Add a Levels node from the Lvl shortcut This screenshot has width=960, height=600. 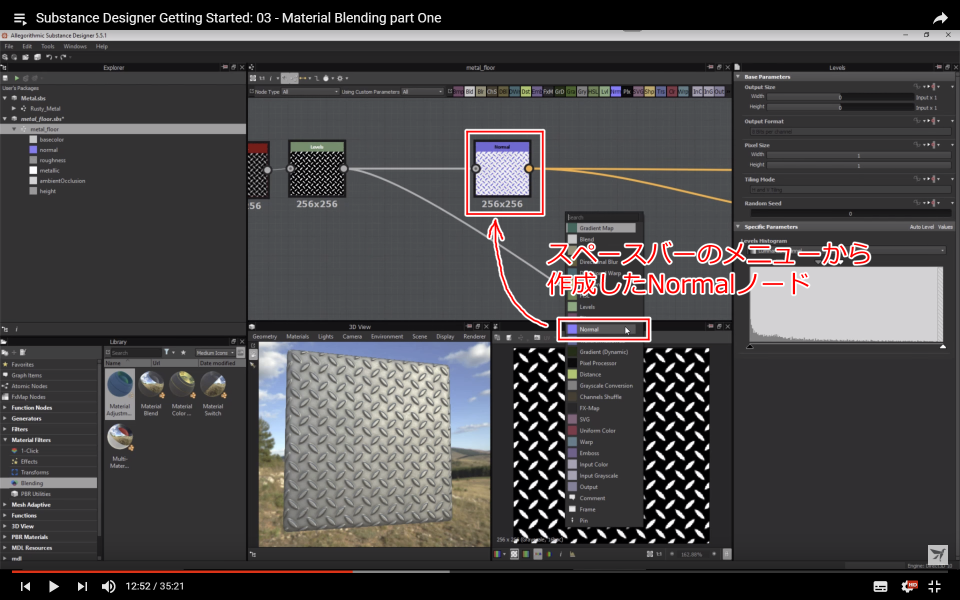[x=604, y=92]
